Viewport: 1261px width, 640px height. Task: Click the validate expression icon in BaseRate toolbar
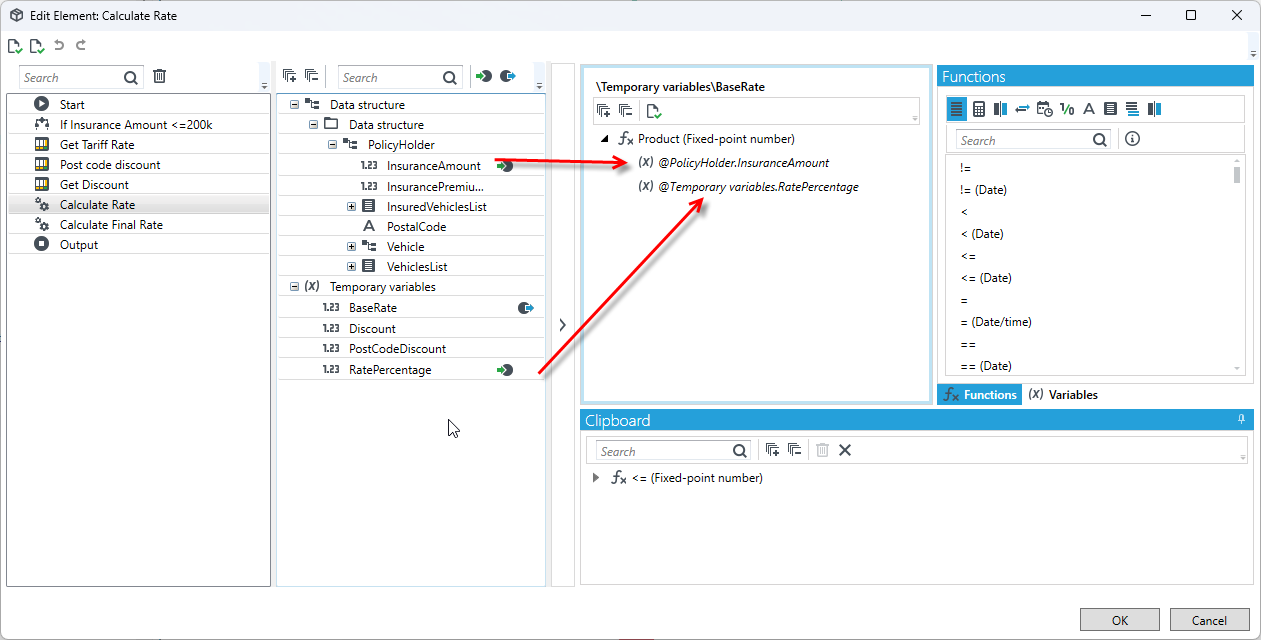(x=653, y=111)
